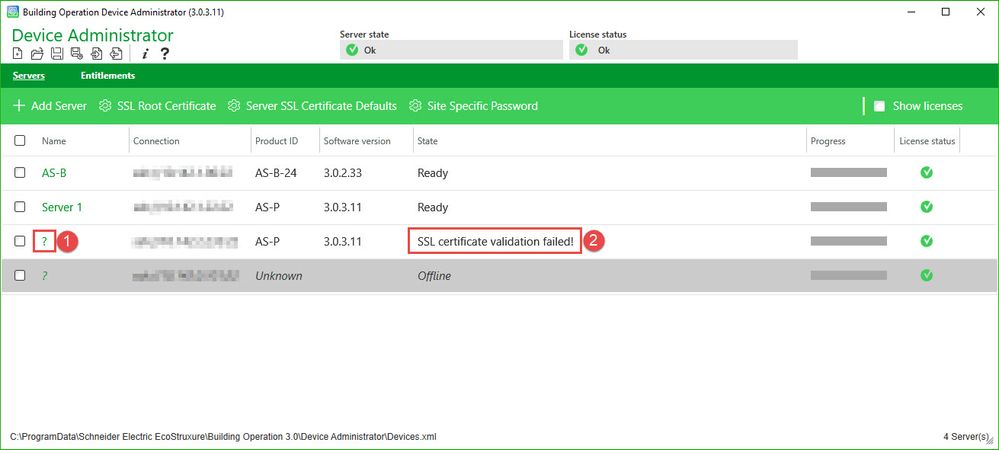Click the Unknown product ID cell
The image size is (999, 450).
pyautogui.click(x=278, y=276)
